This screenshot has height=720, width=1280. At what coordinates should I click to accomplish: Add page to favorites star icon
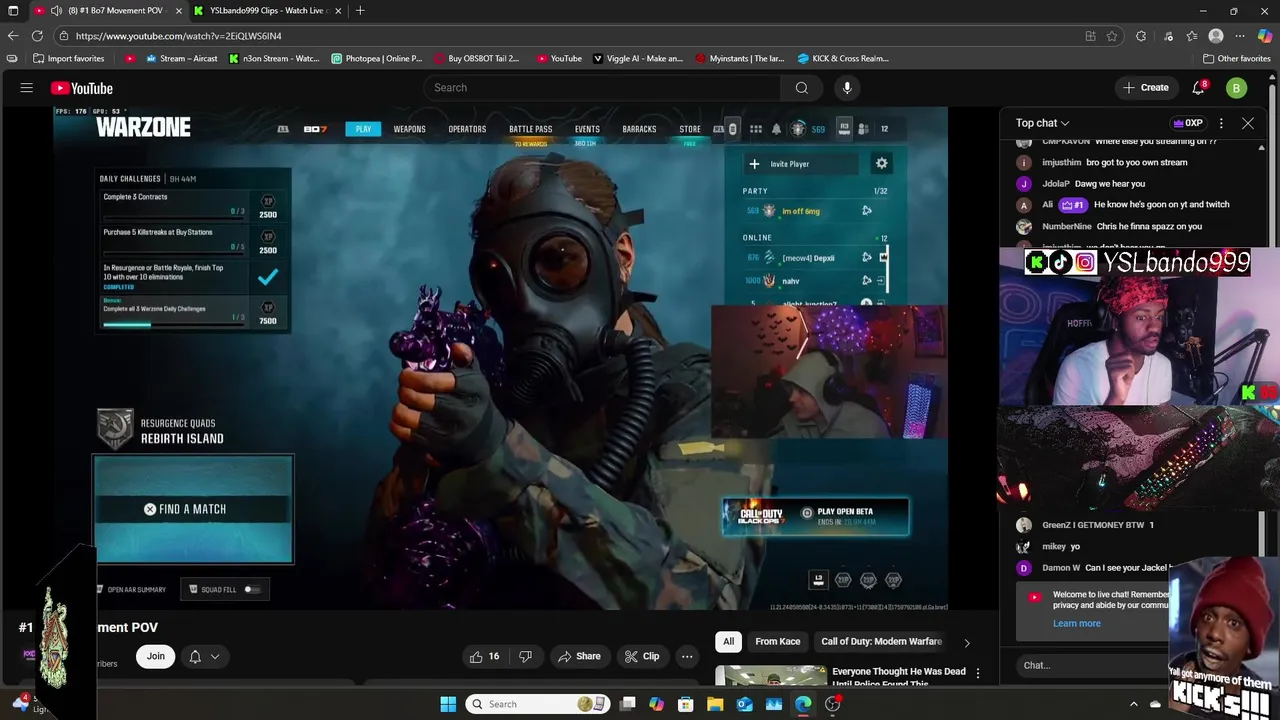pos(1112,36)
